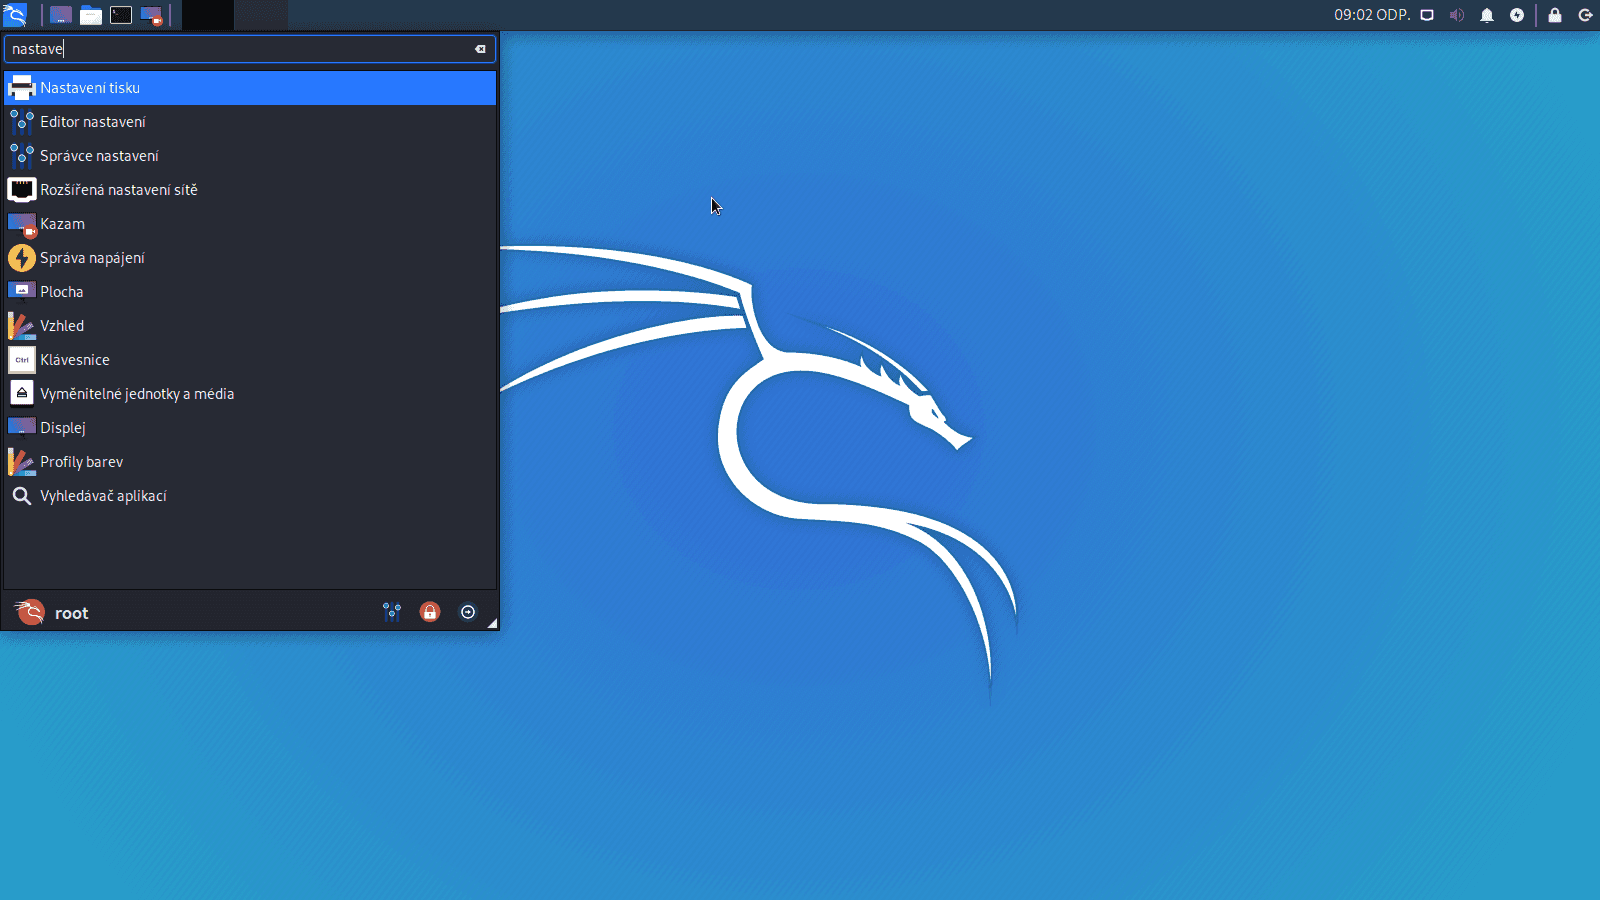Screen dimensions: 1600x900
Task: Open the terminal emulator taskbar icon
Action: coord(122,15)
